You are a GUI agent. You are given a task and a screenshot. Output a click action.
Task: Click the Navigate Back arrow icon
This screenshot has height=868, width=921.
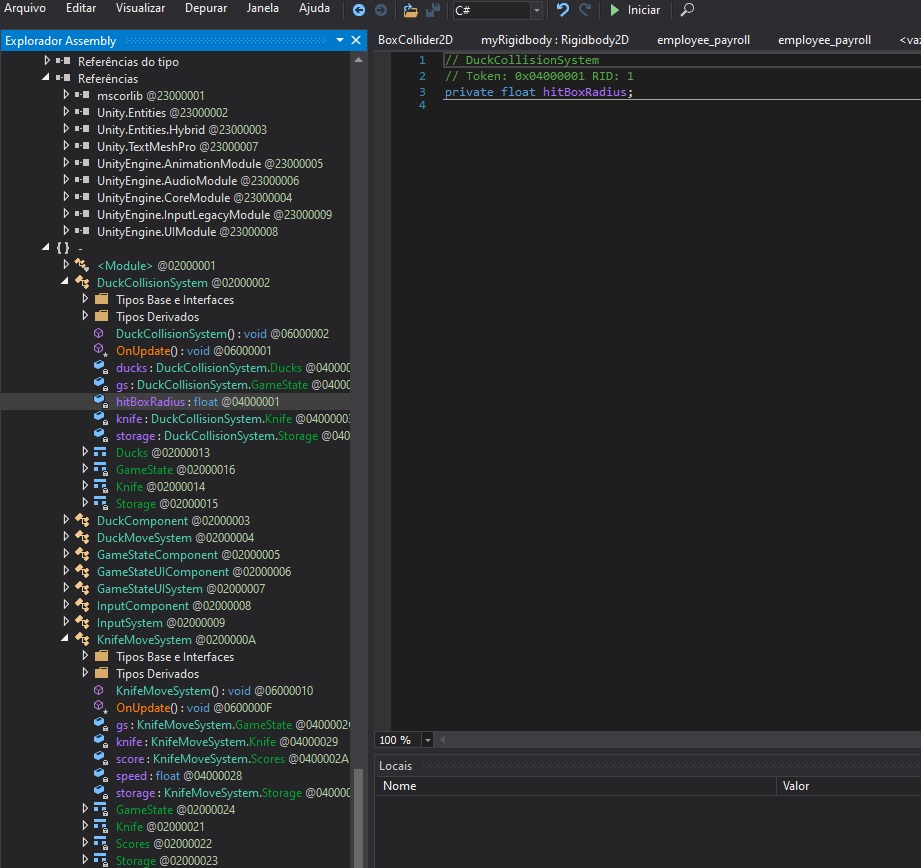pyautogui.click(x=359, y=10)
